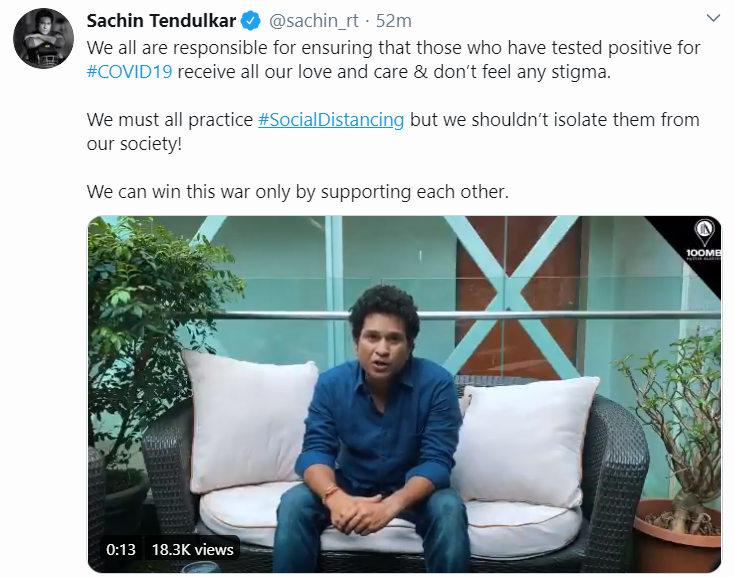Click the tweet line starting "We all are responsible"
Screen dimensions: 735x577
tap(393, 47)
